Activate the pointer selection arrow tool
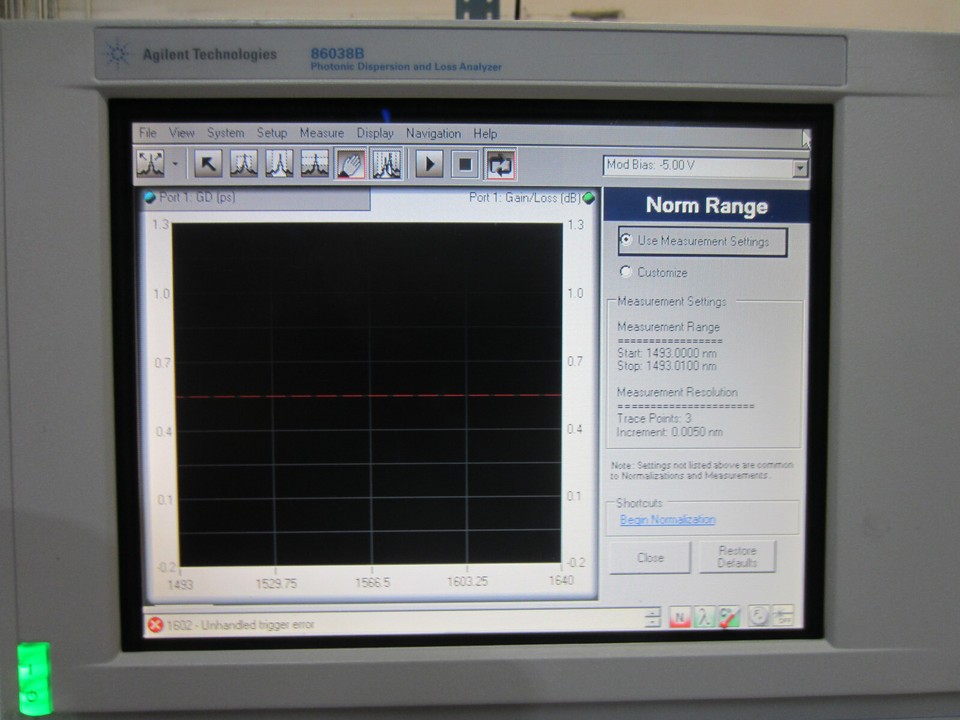The height and width of the screenshot is (720, 960). pos(210,165)
